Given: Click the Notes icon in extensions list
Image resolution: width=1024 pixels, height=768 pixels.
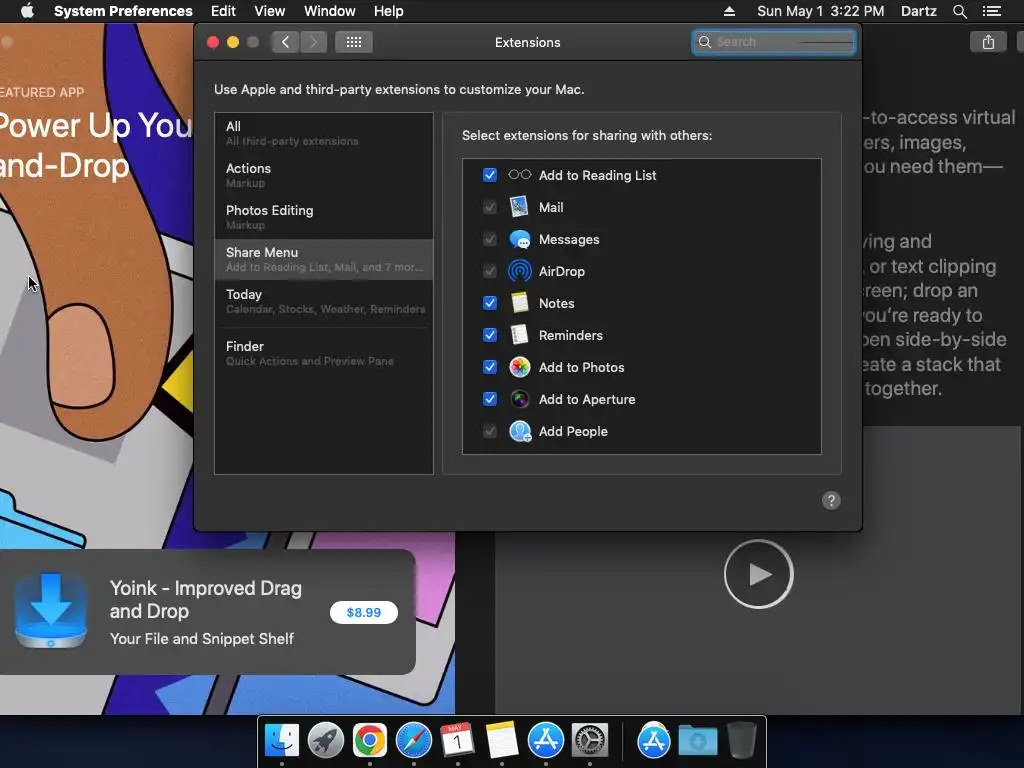Looking at the screenshot, I should point(520,303).
